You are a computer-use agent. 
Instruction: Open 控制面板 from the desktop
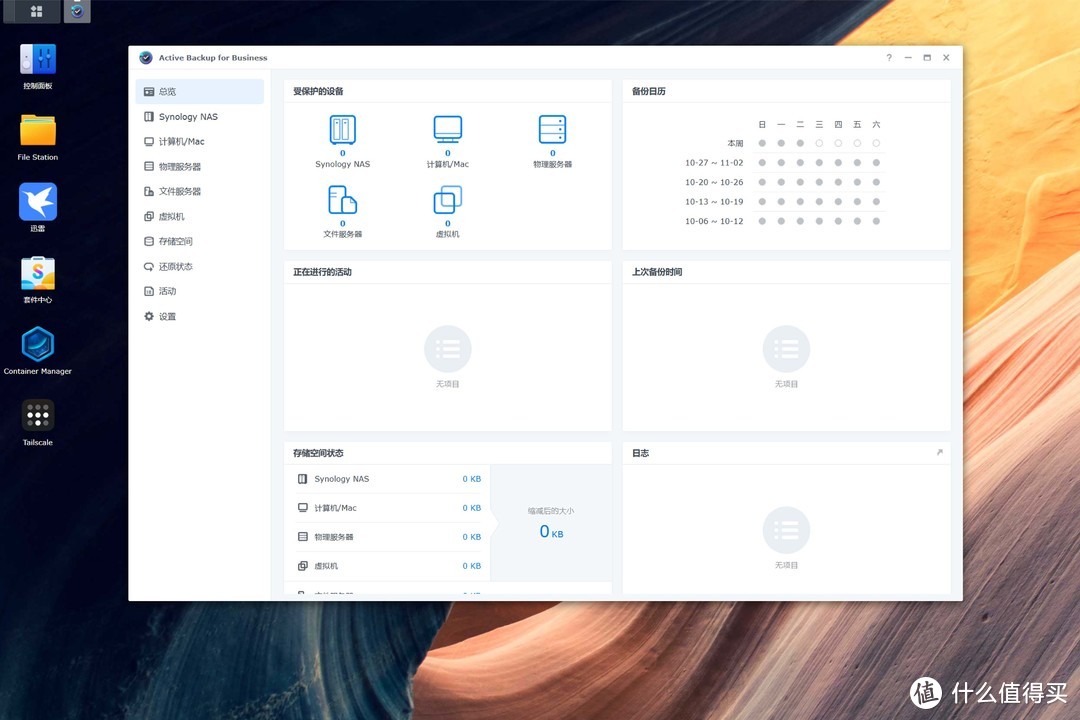click(x=38, y=59)
